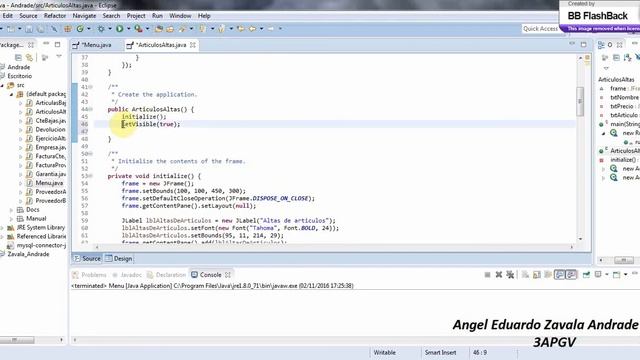640x360 pixels.
Task: Open the Display Selected Console dropdown
Action: 607,274
